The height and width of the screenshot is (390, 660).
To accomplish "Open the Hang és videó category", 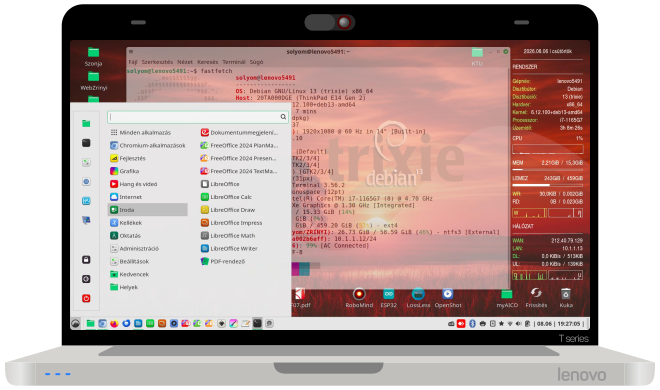I will (133, 184).
